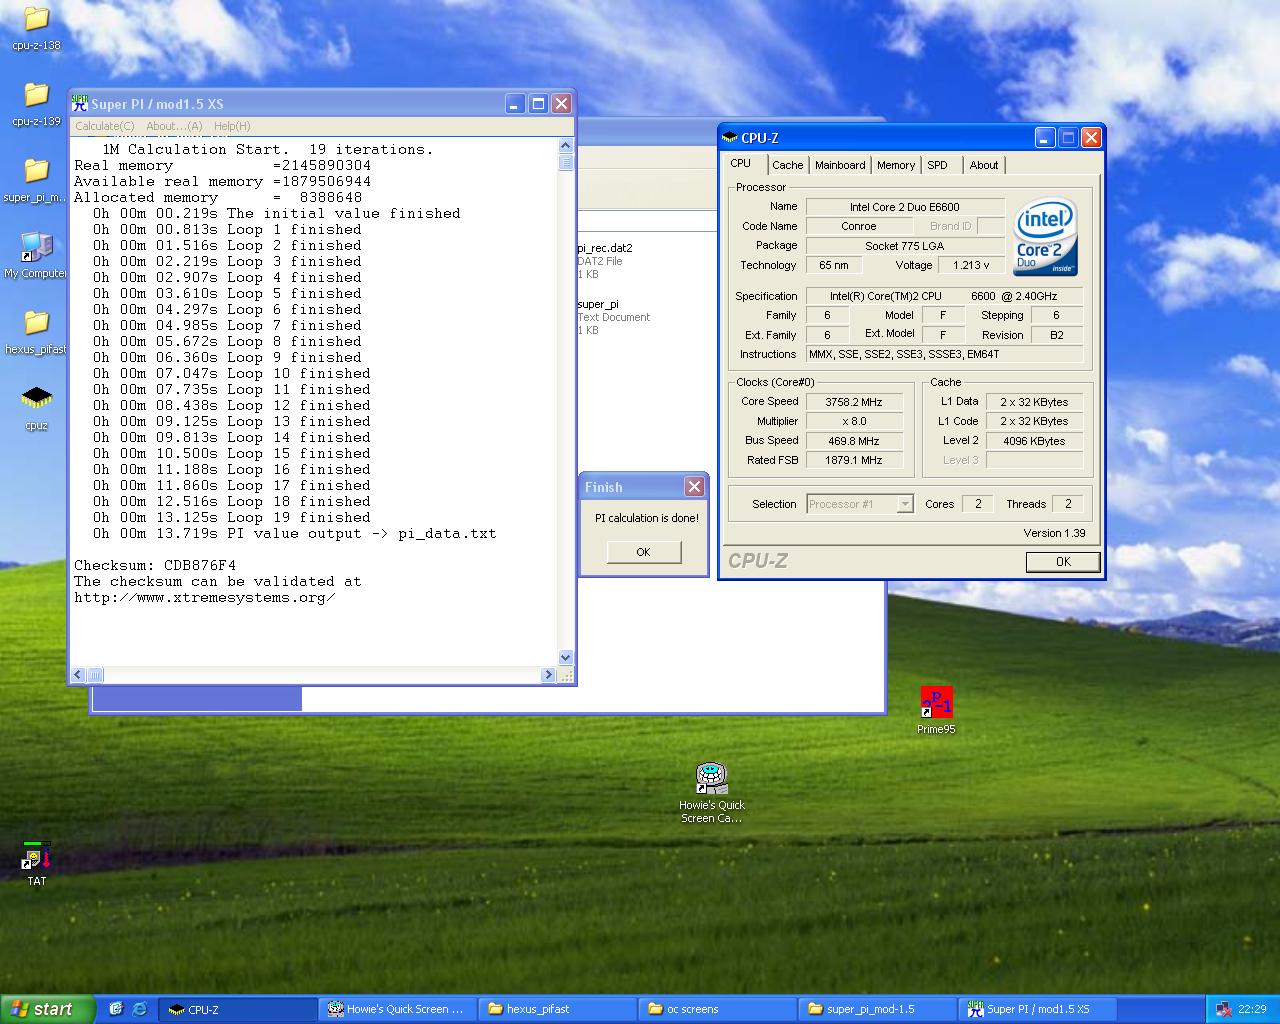Viewport: 1280px width, 1024px height.
Task: Click the Rated FSB value 1879.1 MHz
Action: coord(854,460)
